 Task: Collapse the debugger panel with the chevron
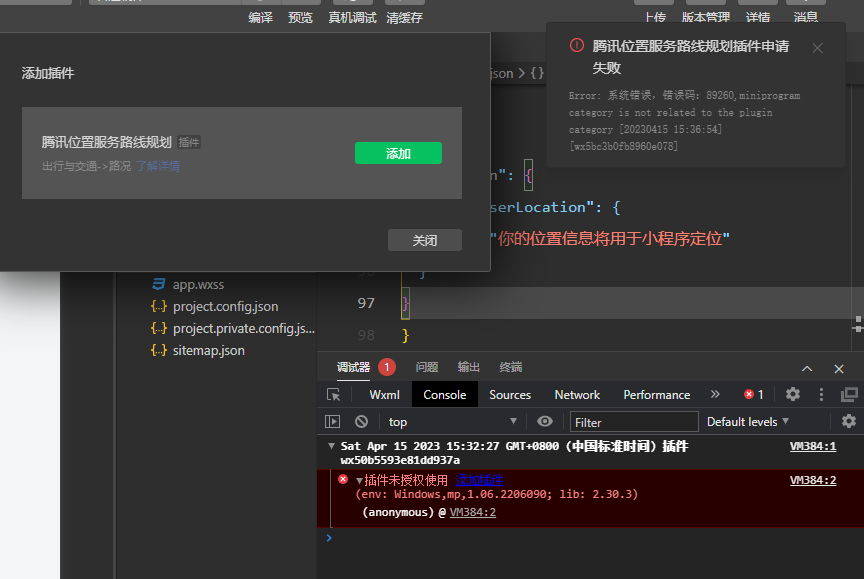[807, 369]
